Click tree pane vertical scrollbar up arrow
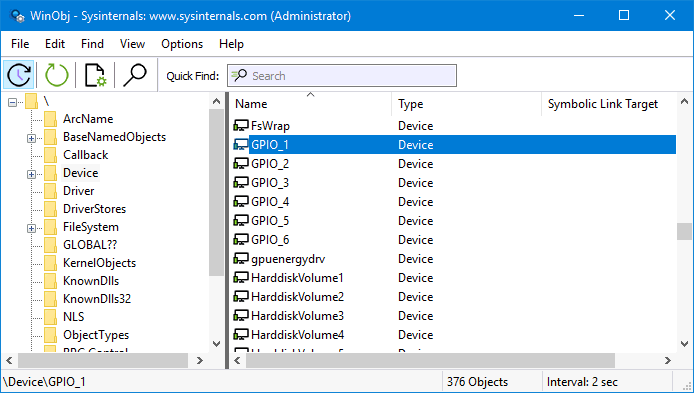This screenshot has height=393, width=694. click(x=216, y=101)
